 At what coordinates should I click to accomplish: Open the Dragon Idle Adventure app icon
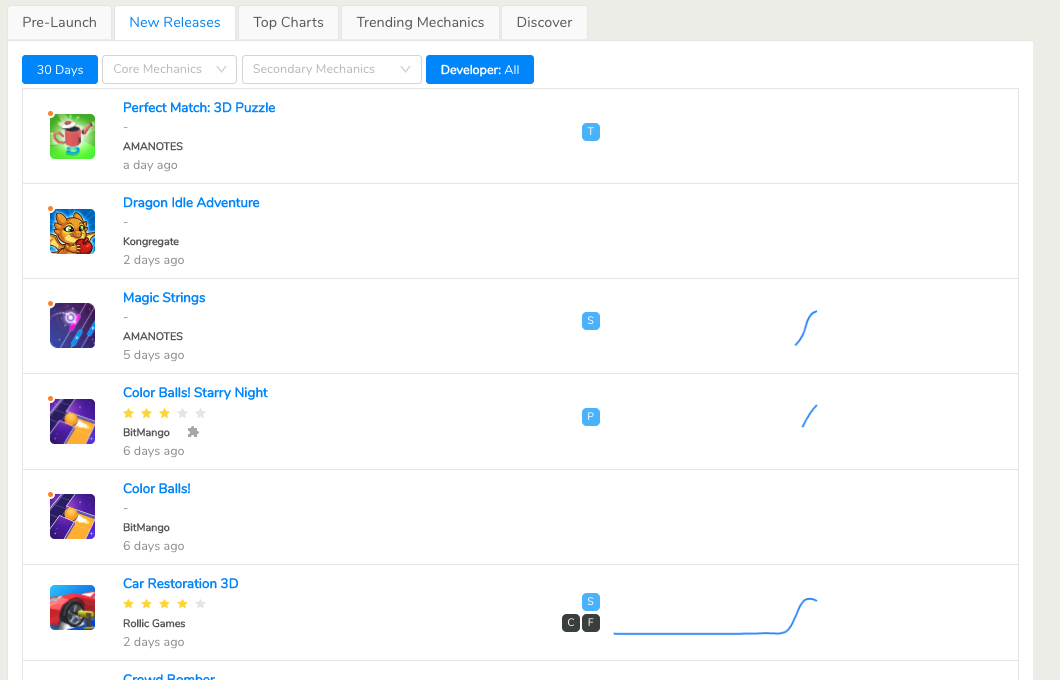[x=72, y=231]
